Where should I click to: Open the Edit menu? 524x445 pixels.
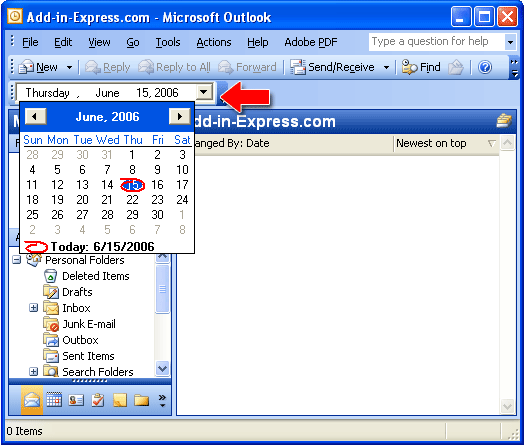point(63,42)
